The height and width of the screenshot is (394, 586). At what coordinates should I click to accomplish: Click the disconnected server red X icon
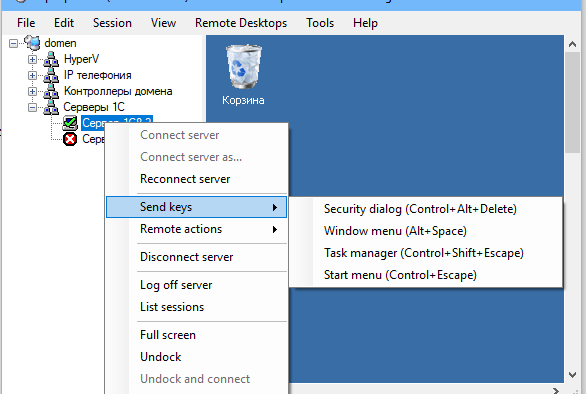coord(70,139)
